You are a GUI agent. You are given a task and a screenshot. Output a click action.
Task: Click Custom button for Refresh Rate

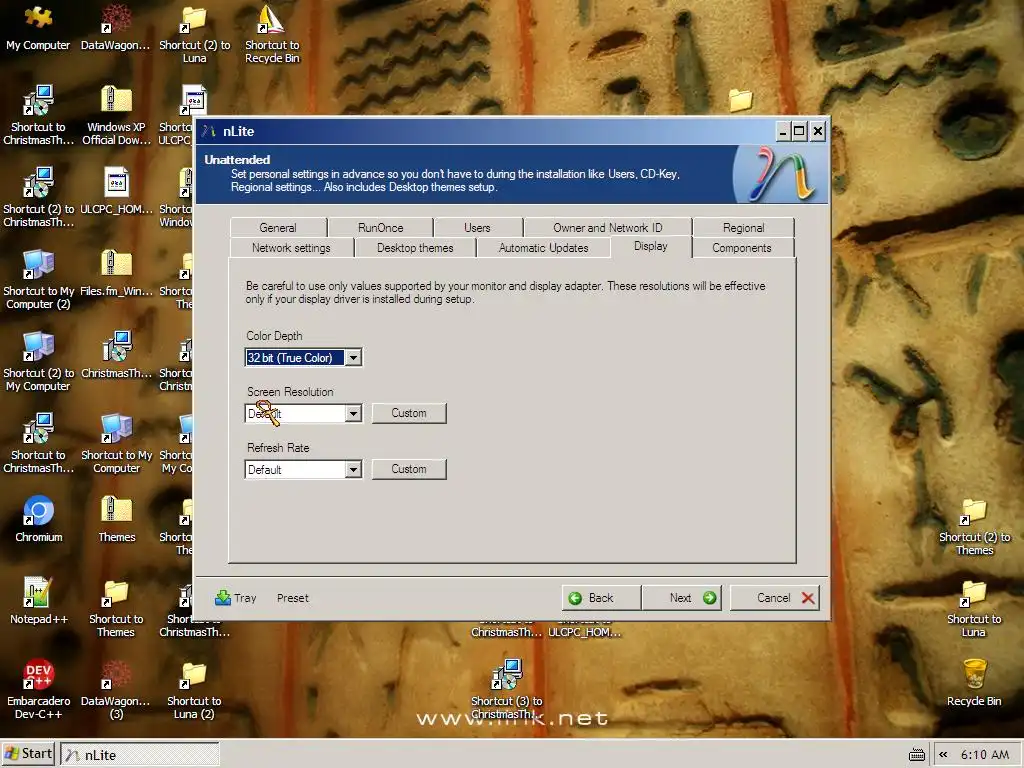click(x=409, y=470)
